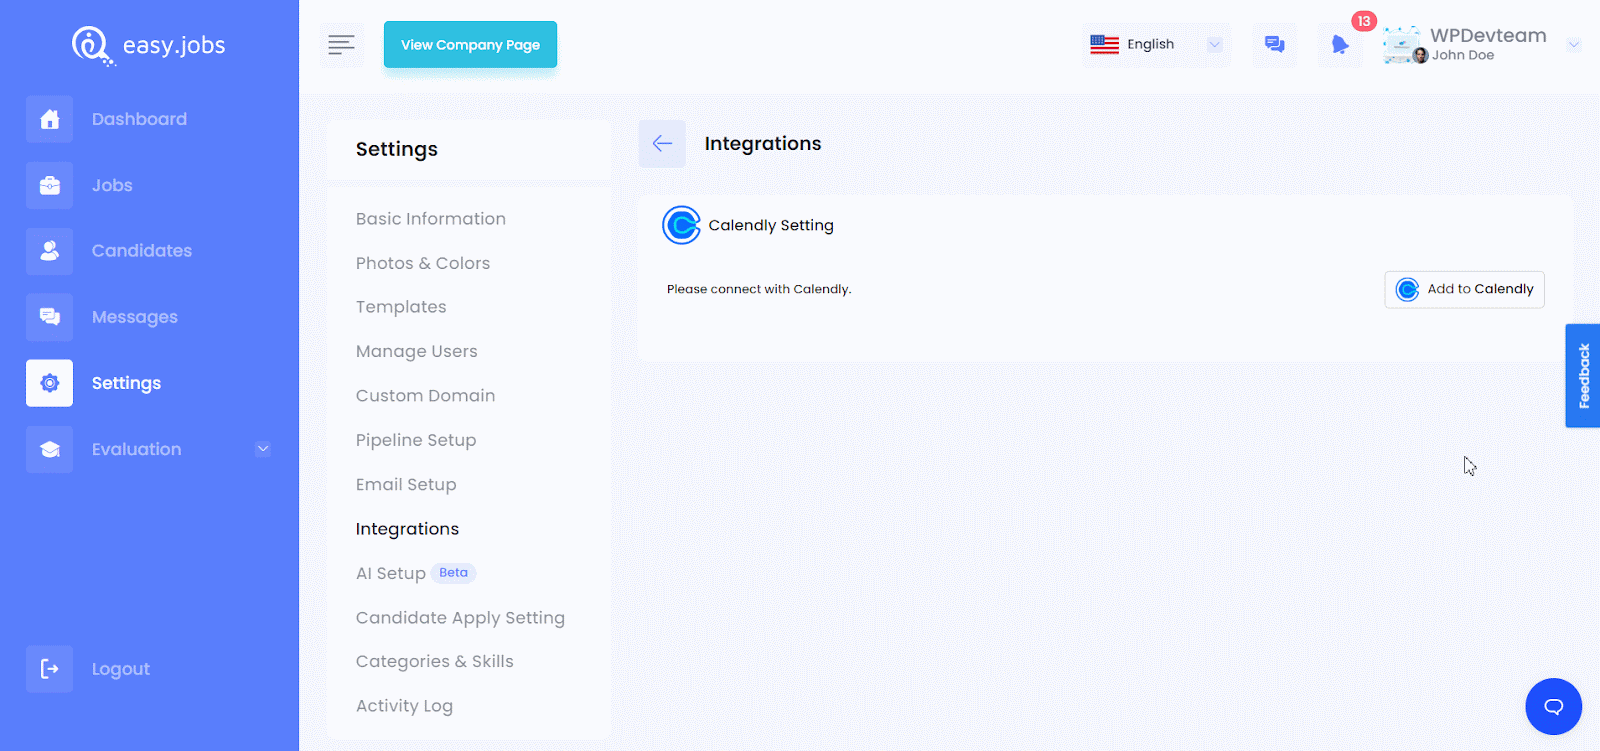Open Messages label in sidebar
1600x751 pixels.
point(135,317)
